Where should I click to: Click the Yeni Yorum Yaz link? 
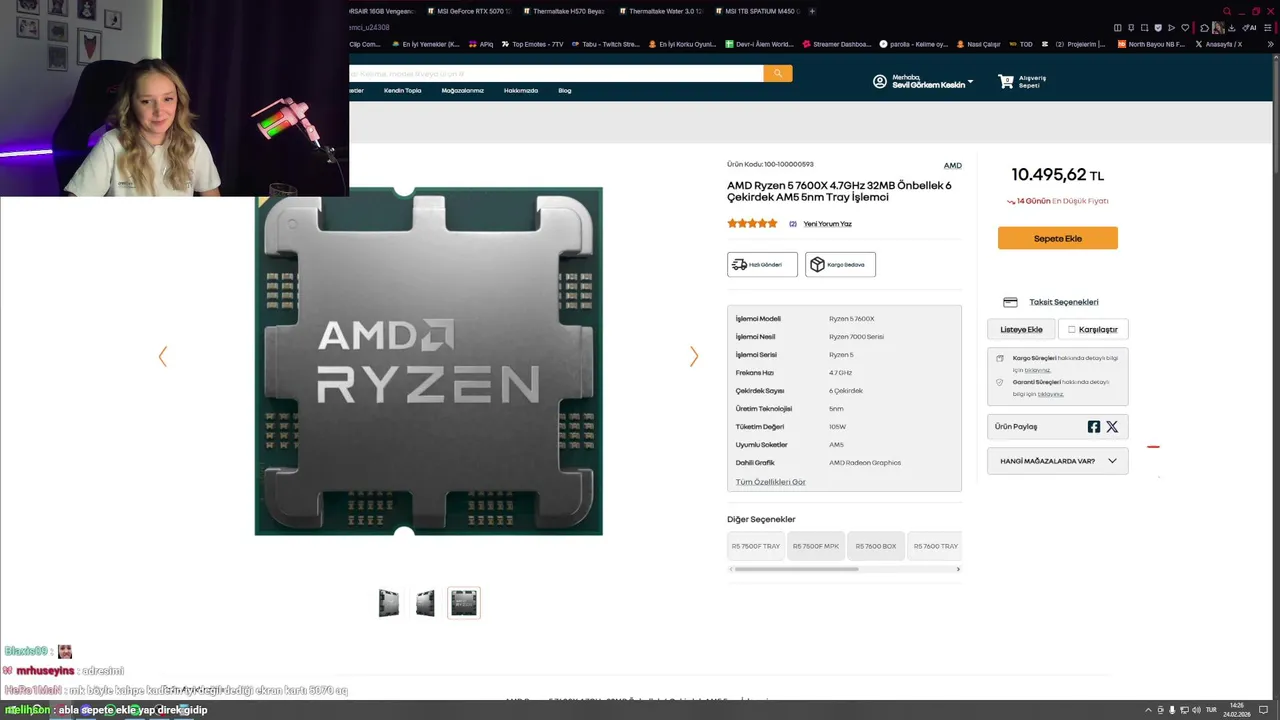tap(827, 224)
